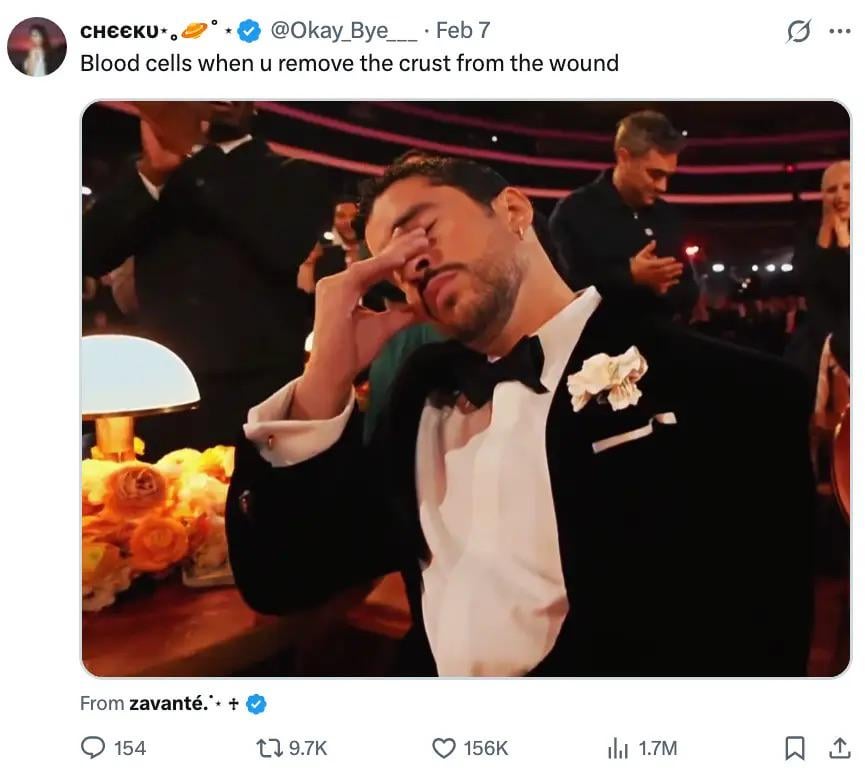Open the @Okay_Bye___ handle link
Image resolution: width=865 pixels, height=776 pixels.
pos(342,31)
